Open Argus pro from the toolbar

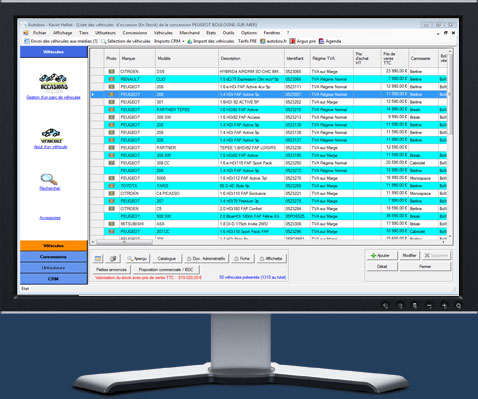(x=302, y=41)
